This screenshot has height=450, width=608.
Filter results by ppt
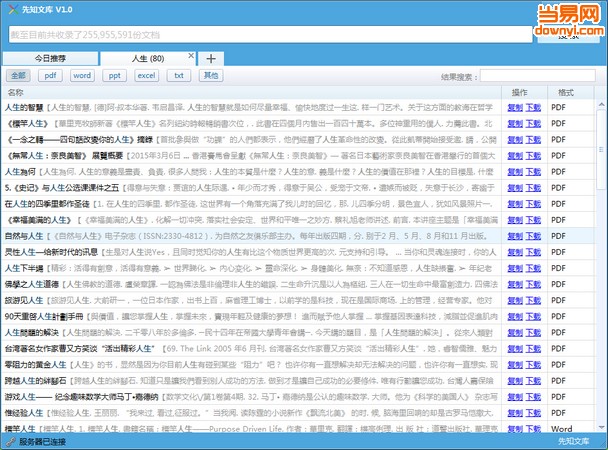pyautogui.click(x=115, y=76)
